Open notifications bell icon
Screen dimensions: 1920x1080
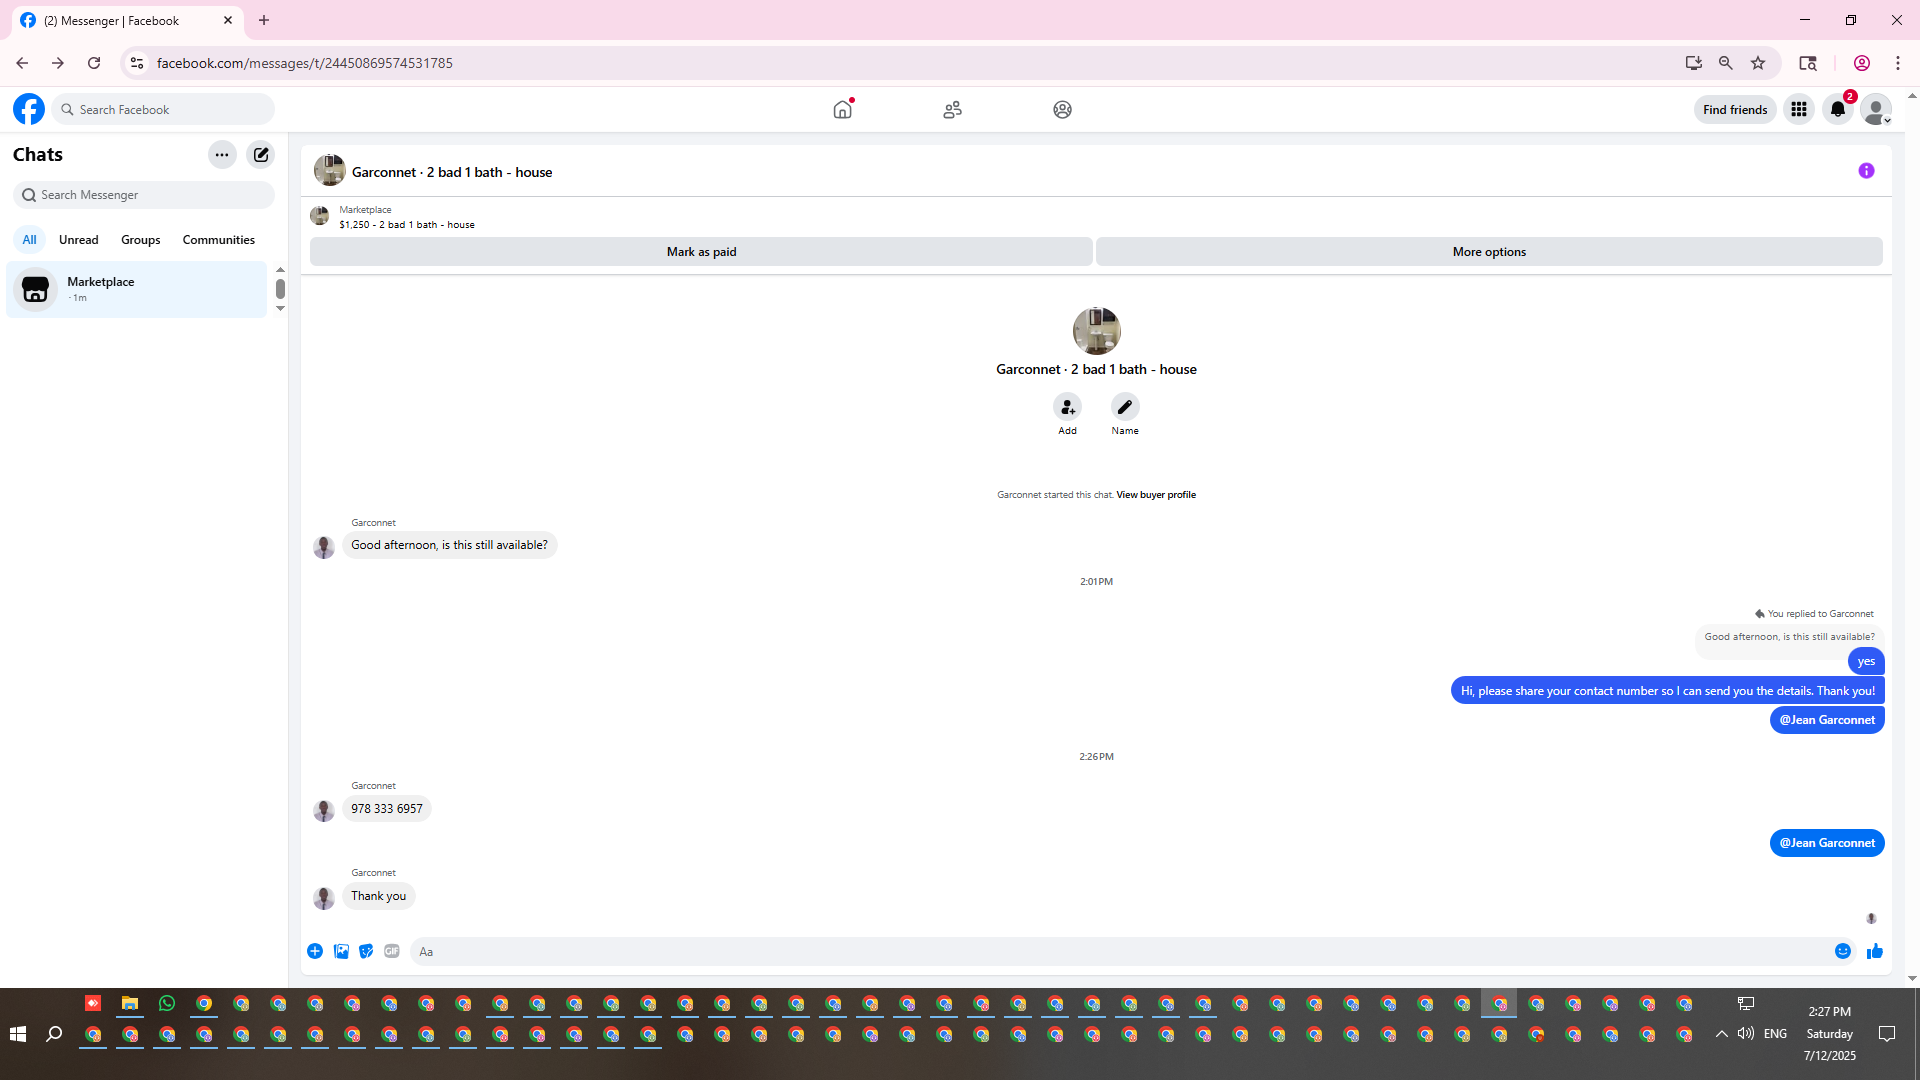click(x=1837, y=110)
